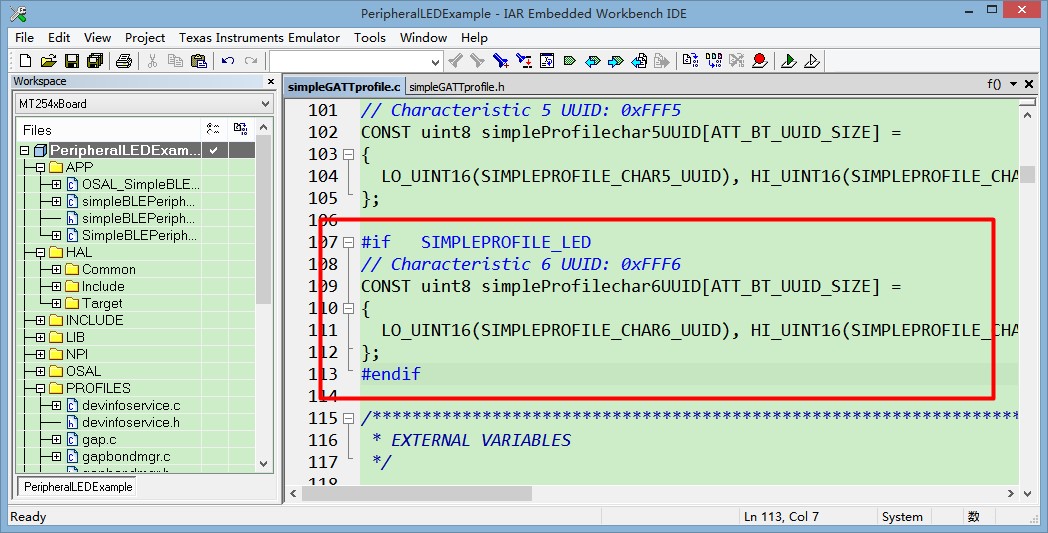Viewport: 1048px width, 533px height.
Task: Click the Paste clipboard icon
Action: 199,61
